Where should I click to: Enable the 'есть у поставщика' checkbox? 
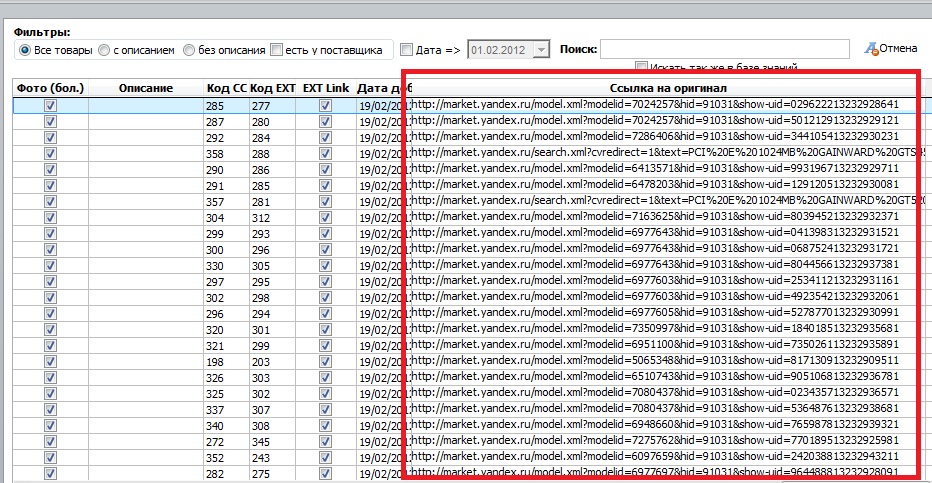tap(276, 50)
